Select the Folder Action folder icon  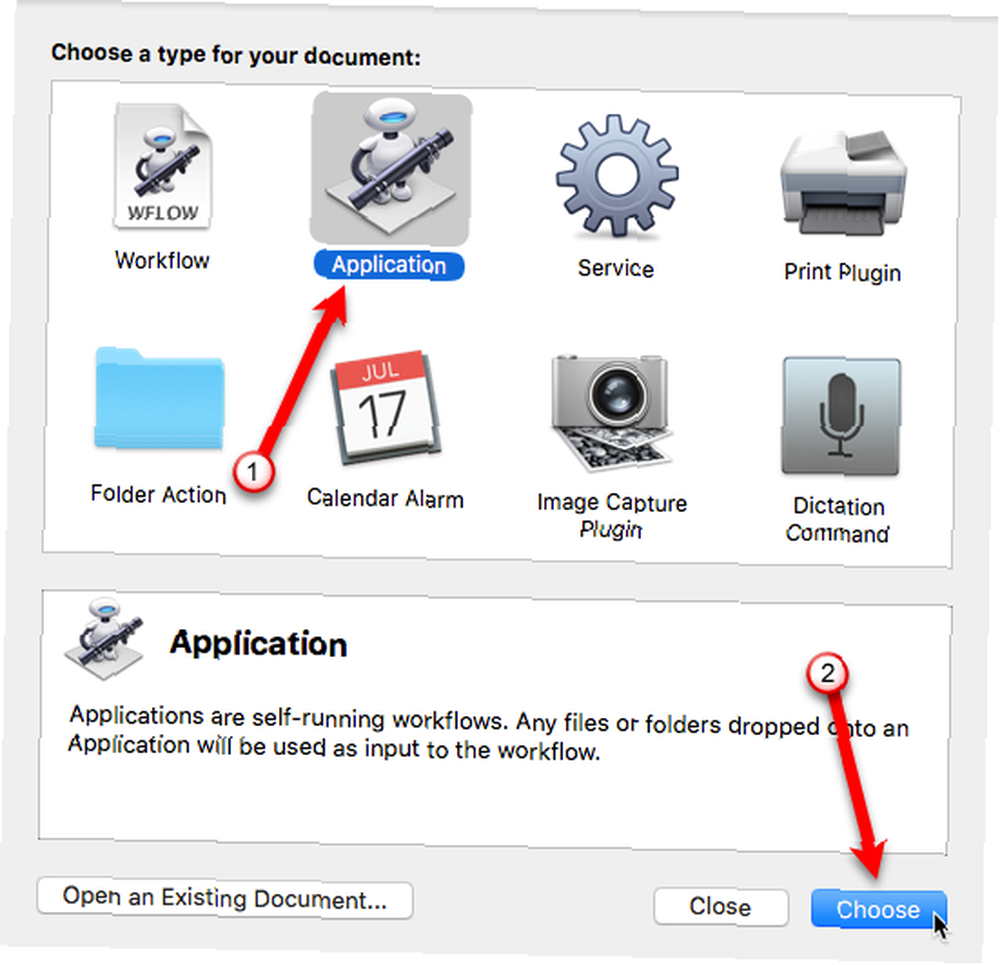(x=159, y=398)
